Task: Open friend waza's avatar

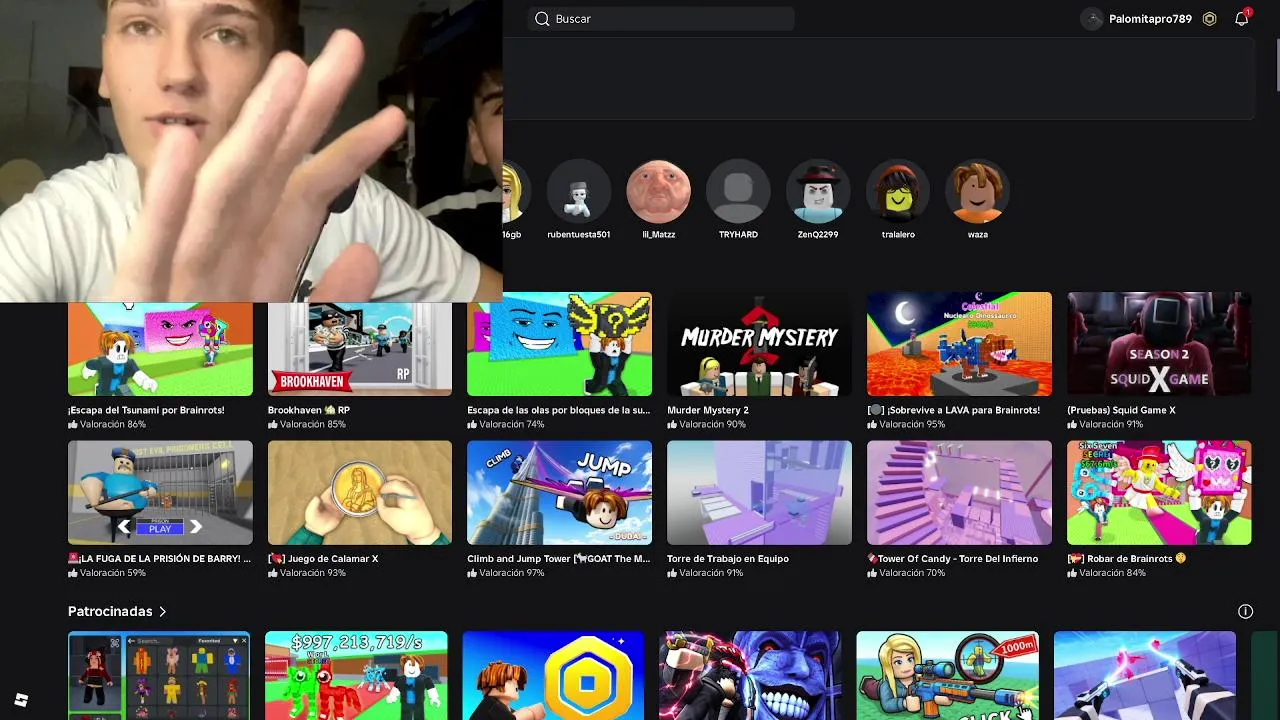Action: 978,191
